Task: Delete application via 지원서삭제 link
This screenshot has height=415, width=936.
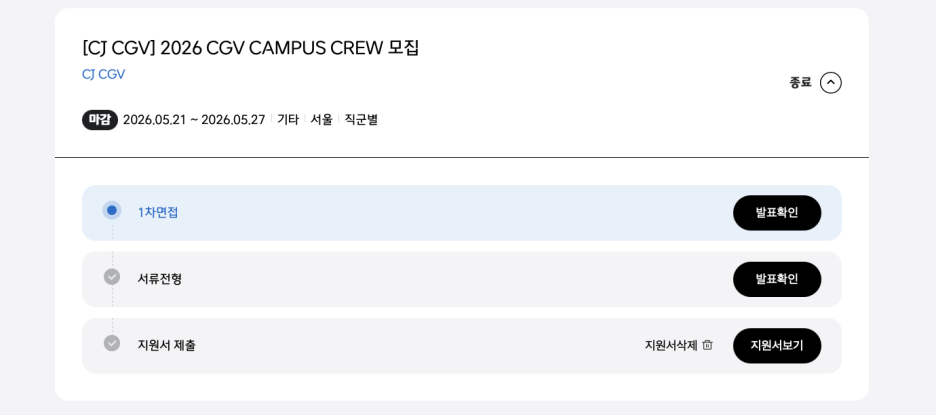Action: [x=671, y=345]
